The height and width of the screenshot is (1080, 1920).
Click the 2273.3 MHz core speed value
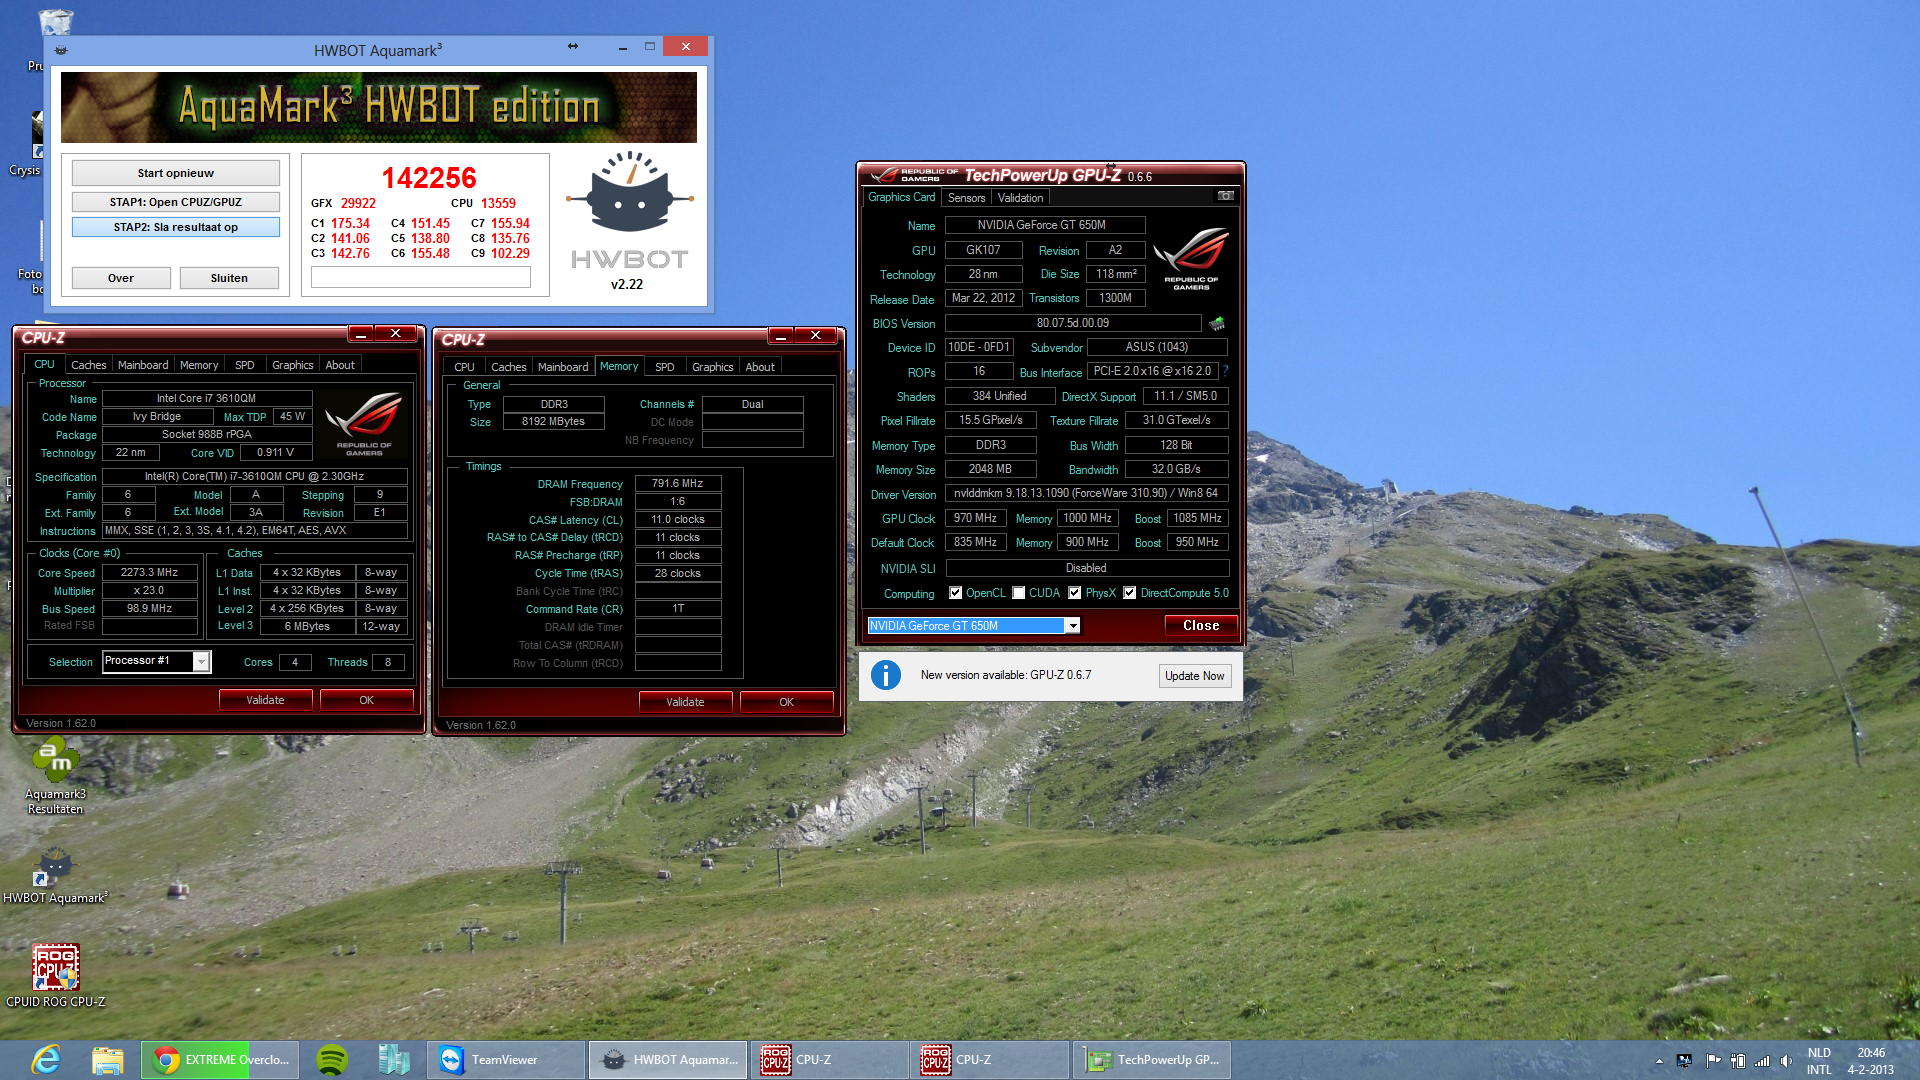coord(150,572)
